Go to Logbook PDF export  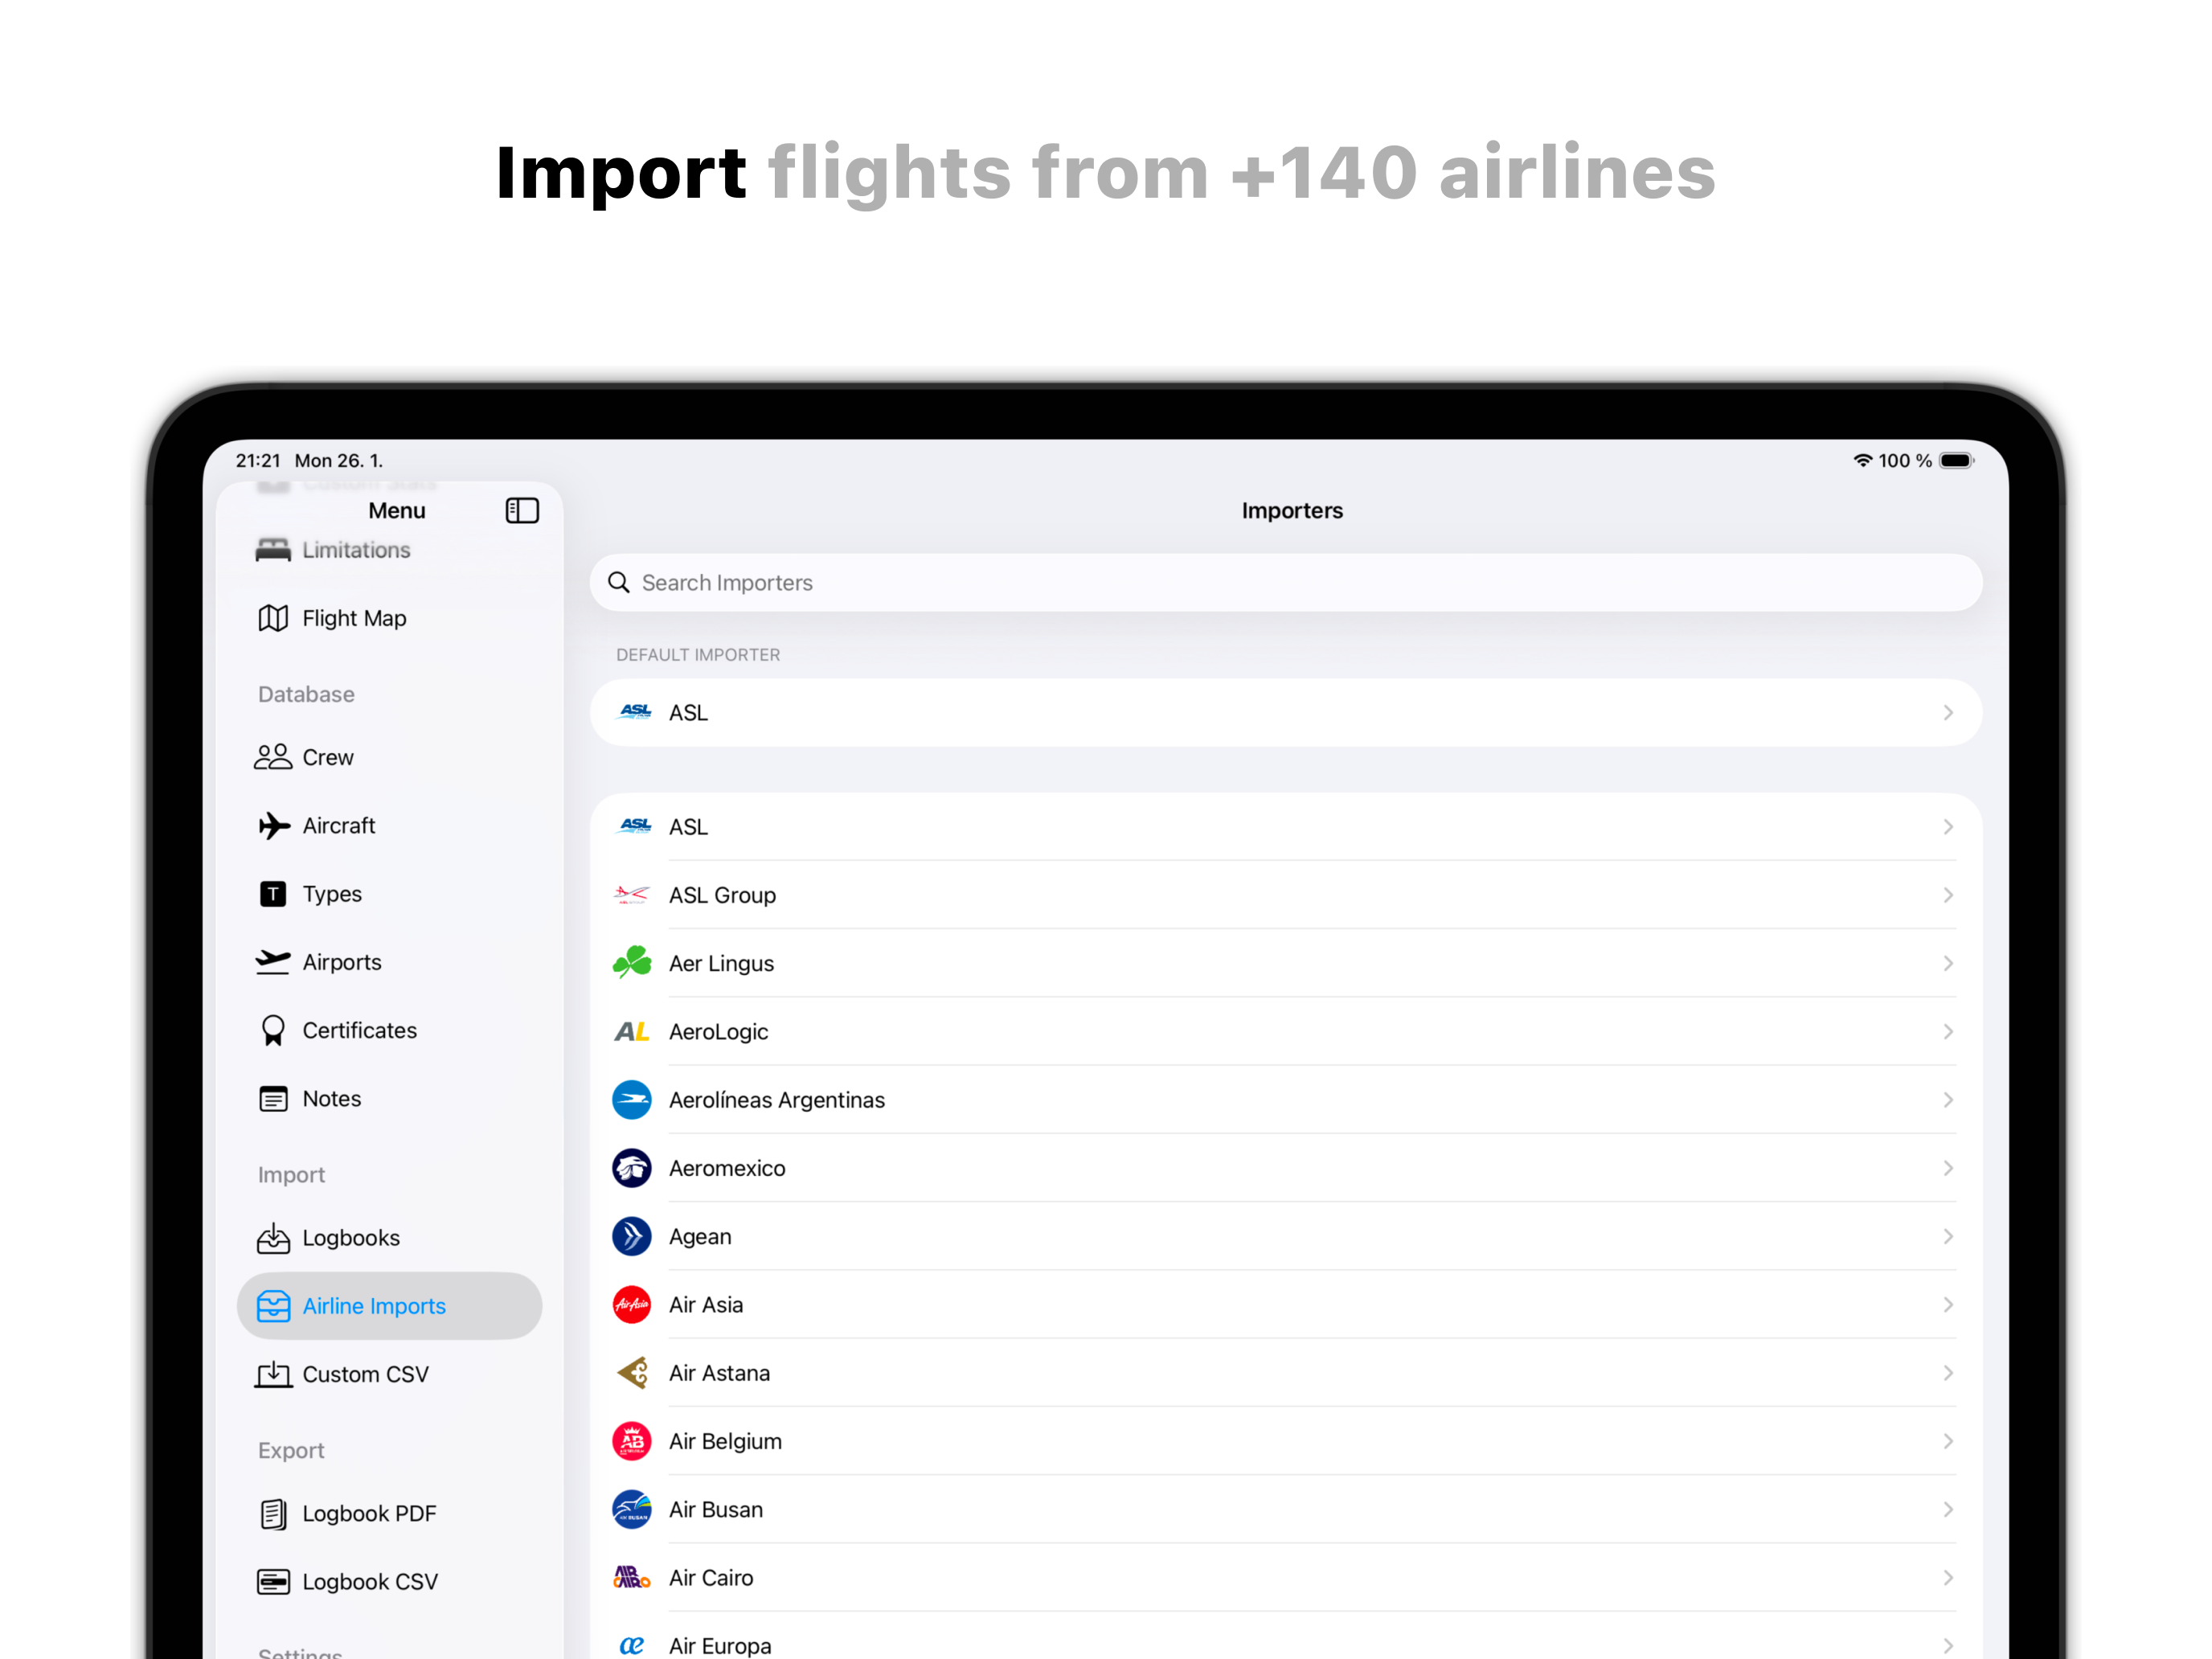(x=368, y=1513)
